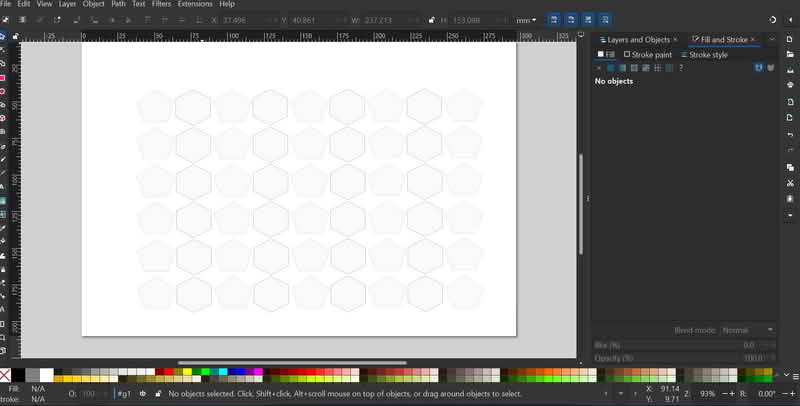Toggle layer lock in status bar
The width and height of the screenshot is (800, 406).
point(157,394)
